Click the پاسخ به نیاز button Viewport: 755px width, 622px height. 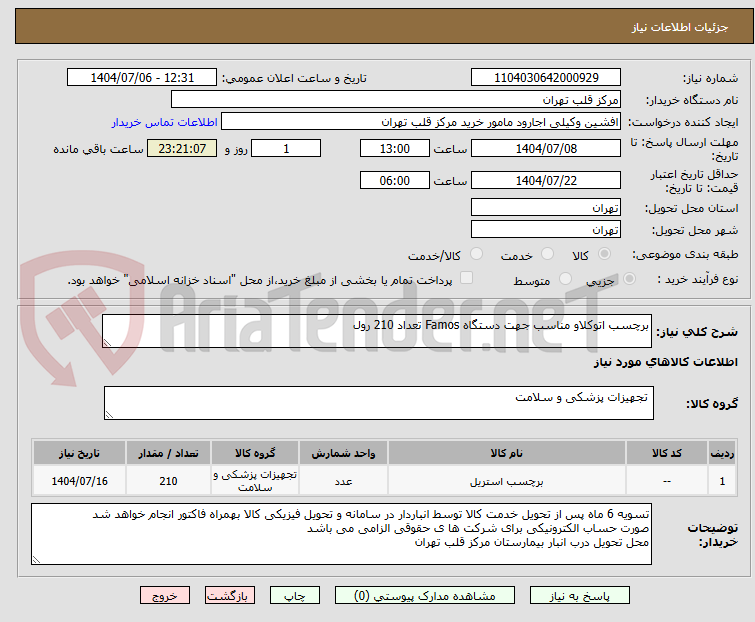coord(579,596)
